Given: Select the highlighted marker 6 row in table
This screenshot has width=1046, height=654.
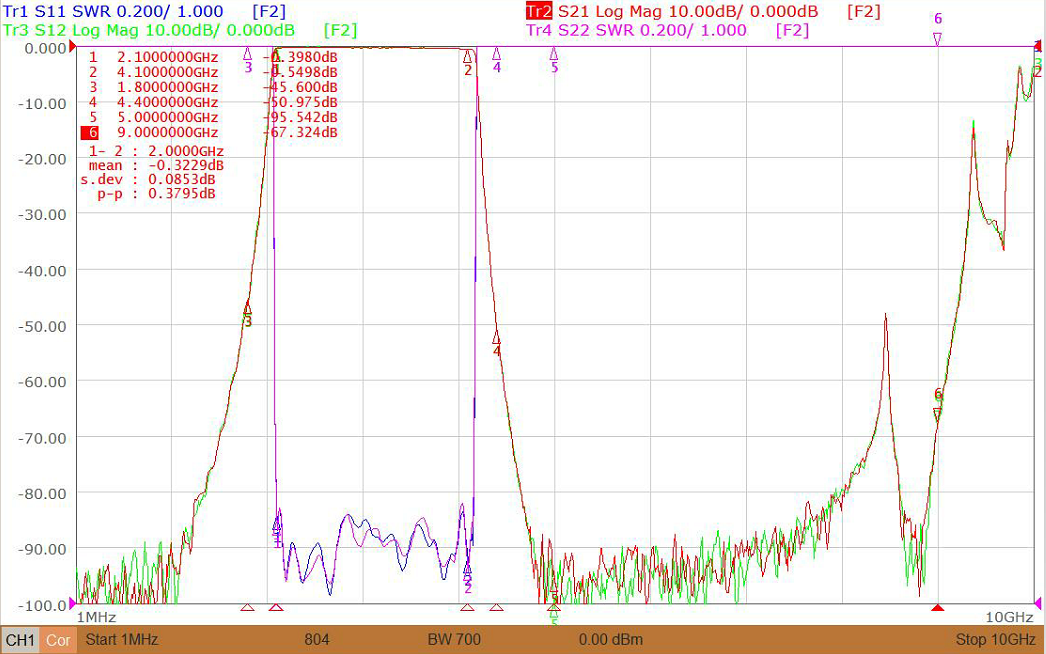Looking at the screenshot, I should click(209, 132).
